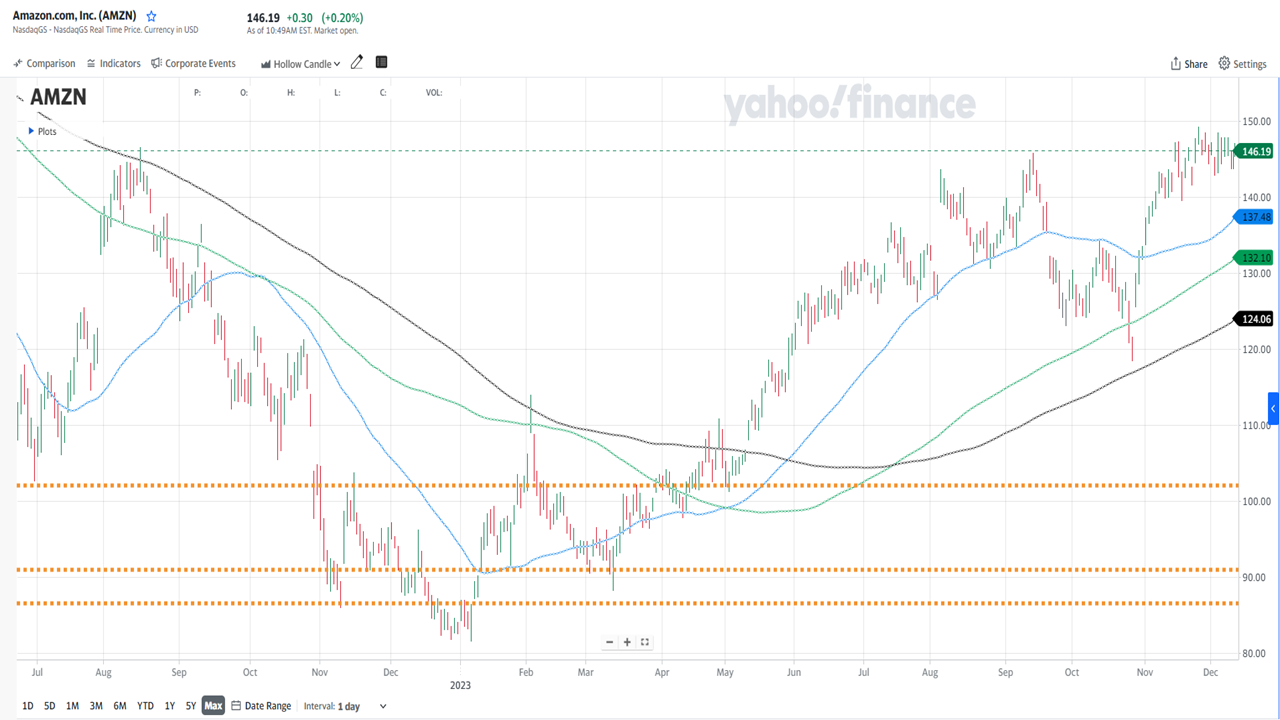Show Corporate Events options
This screenshot has width=1280, height=720.
[193, 63]
